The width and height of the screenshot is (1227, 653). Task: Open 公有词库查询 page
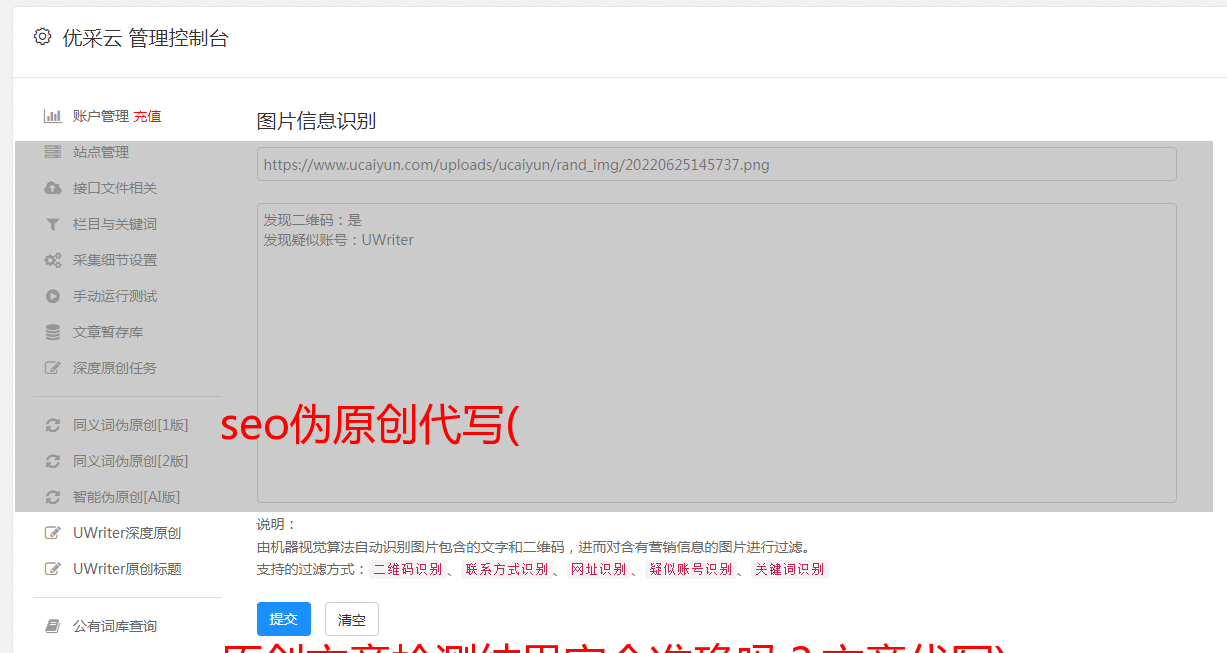pos(115,626)
